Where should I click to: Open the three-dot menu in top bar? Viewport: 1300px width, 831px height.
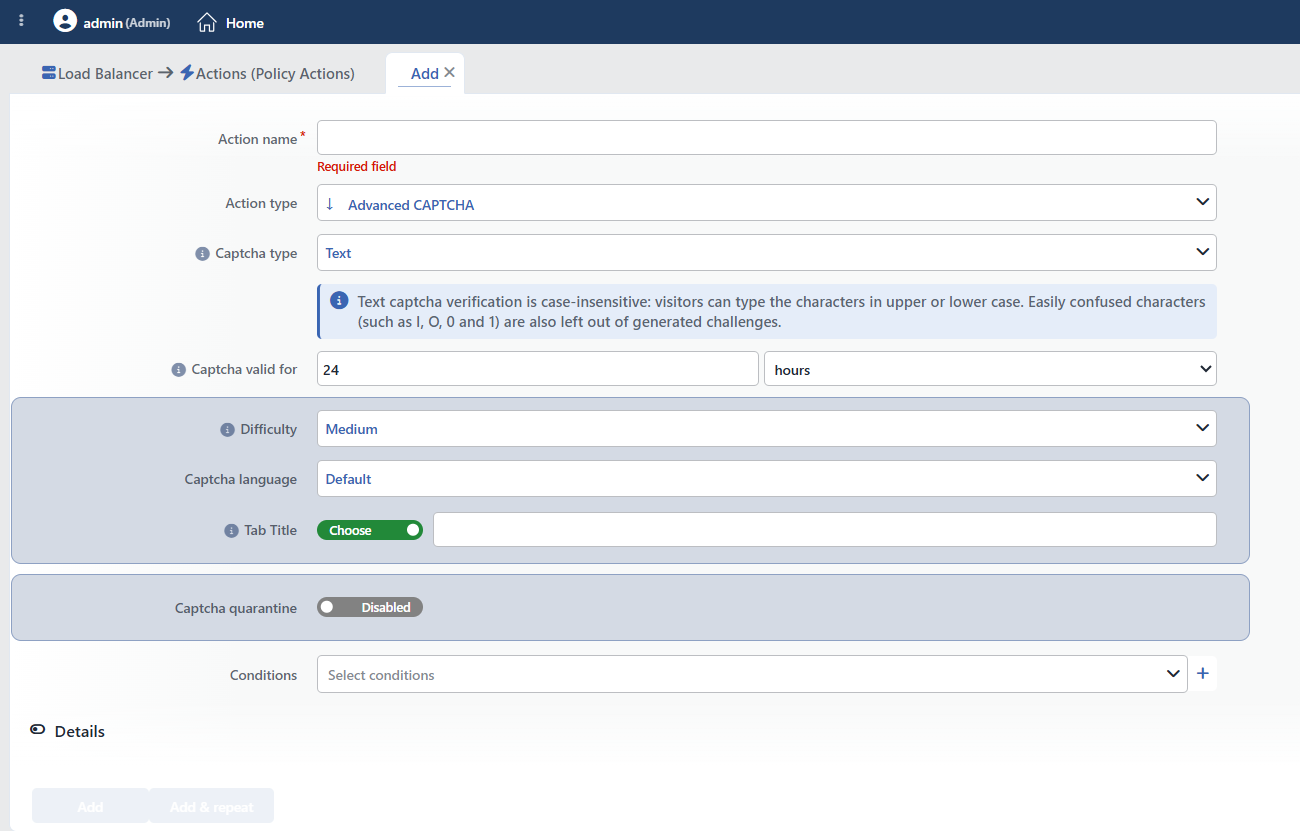(22, 21)
